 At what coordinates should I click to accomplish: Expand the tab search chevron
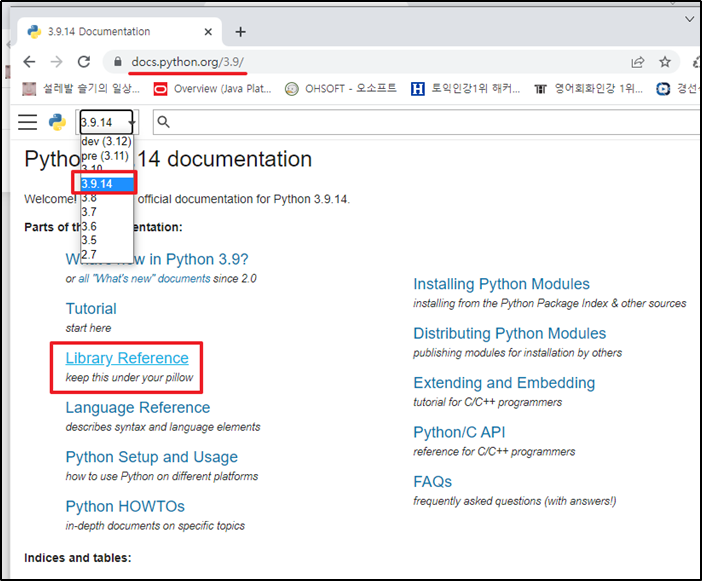[x=689, y=19]
